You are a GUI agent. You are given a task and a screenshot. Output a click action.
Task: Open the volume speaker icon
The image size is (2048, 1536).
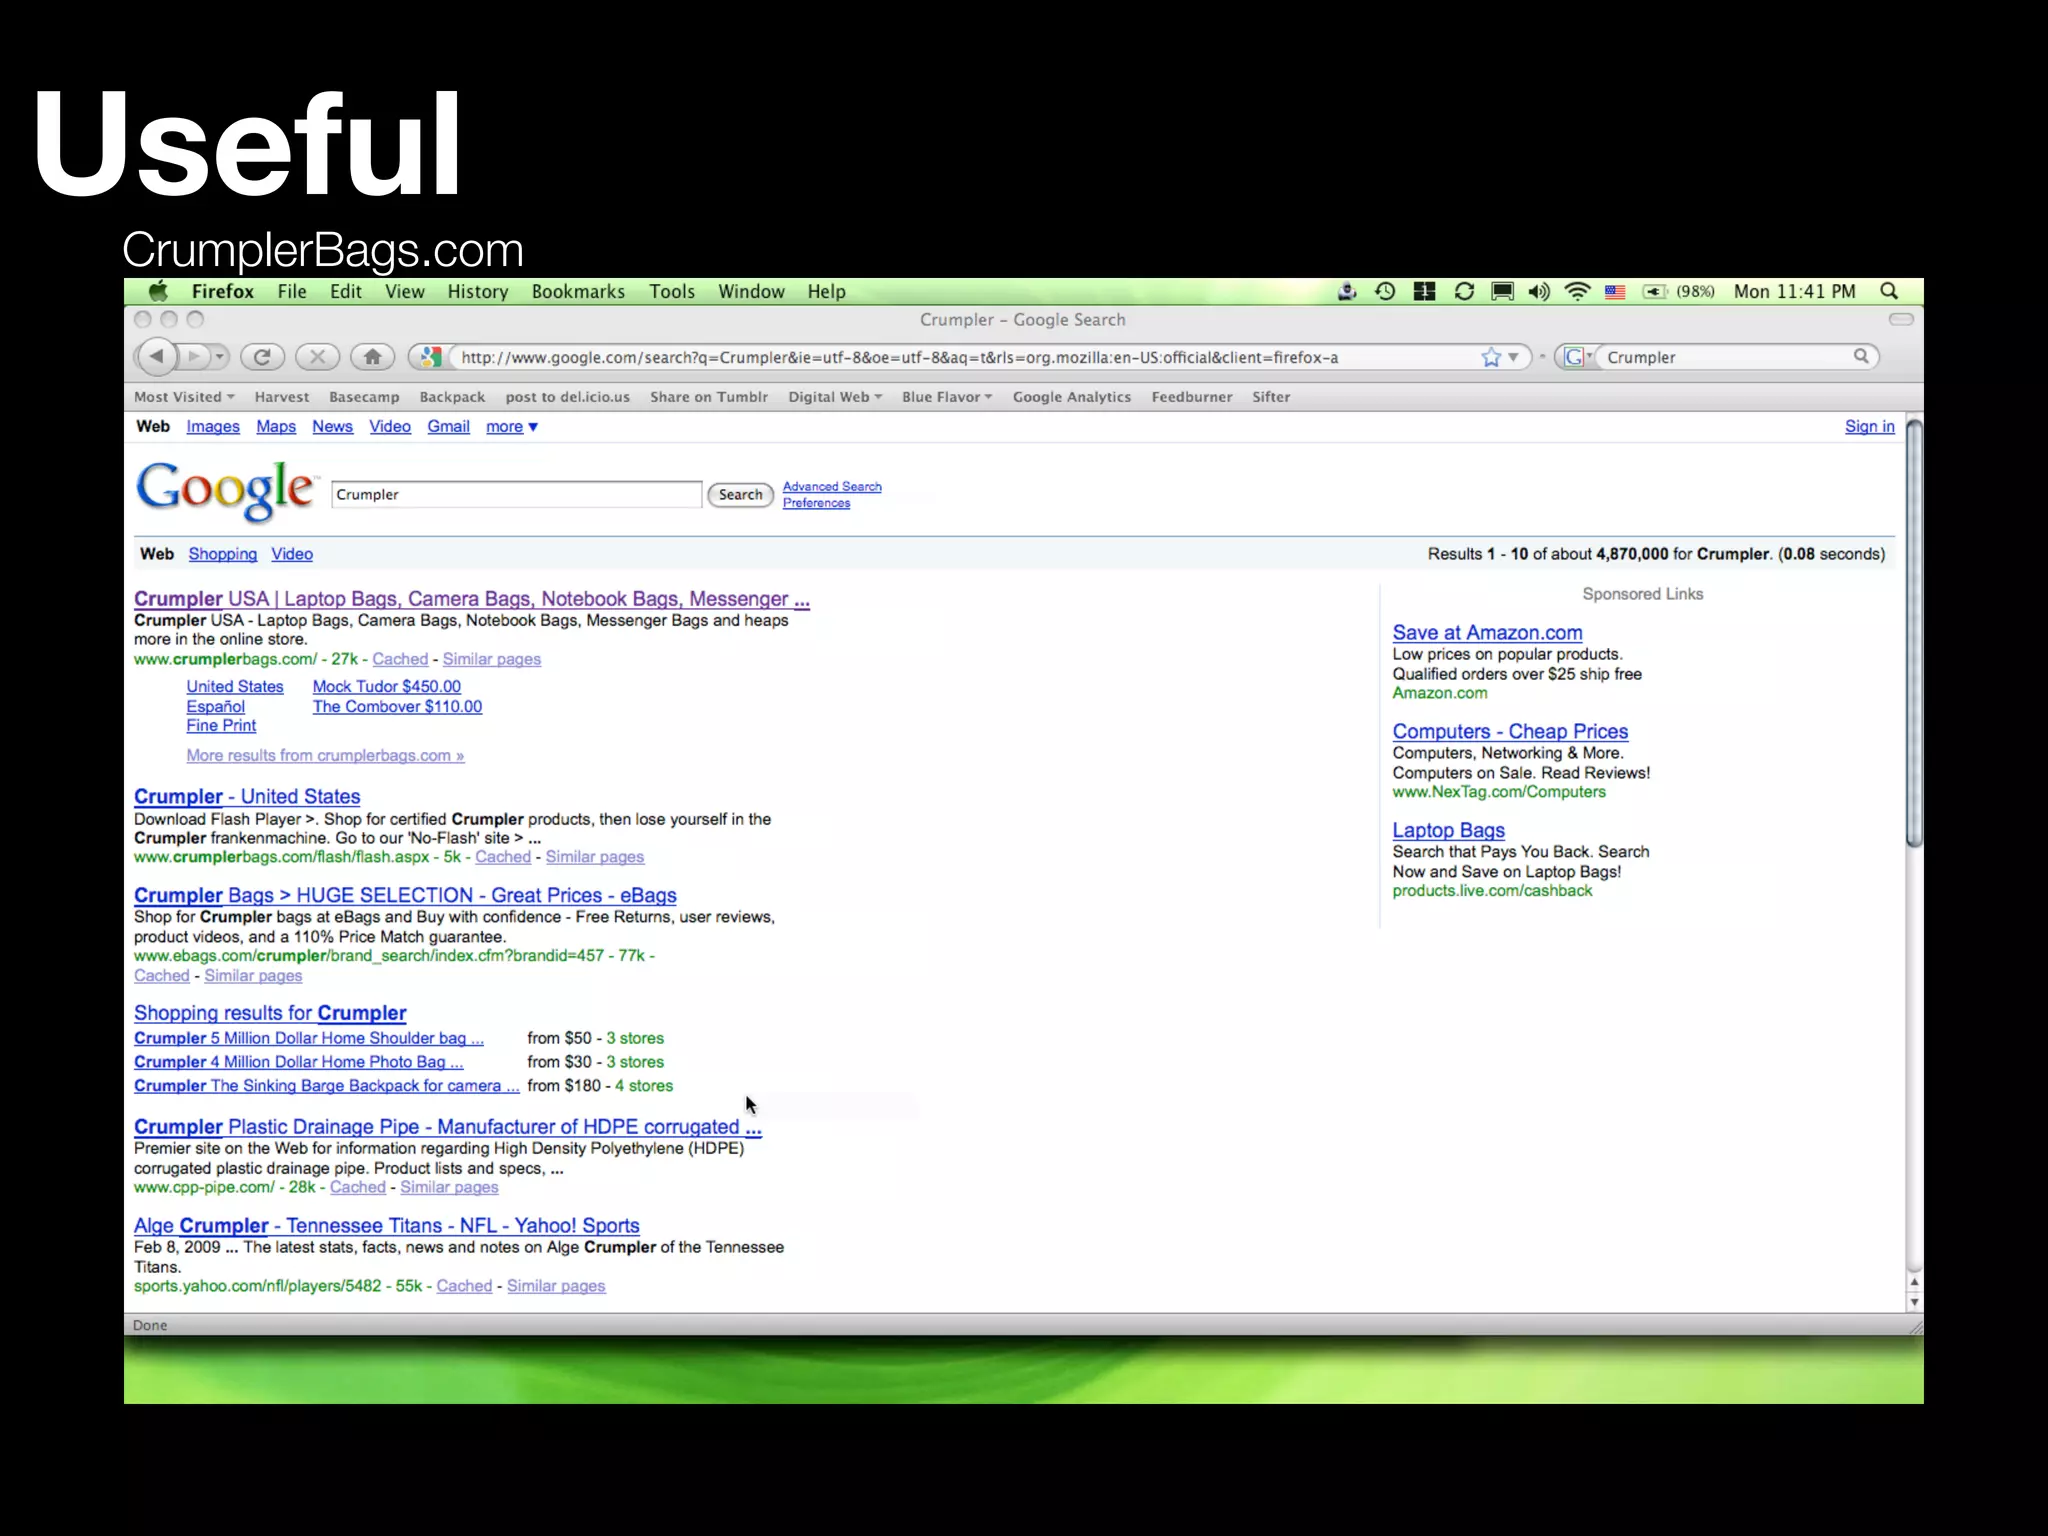pyautogui.click(x=1539, y=291)
